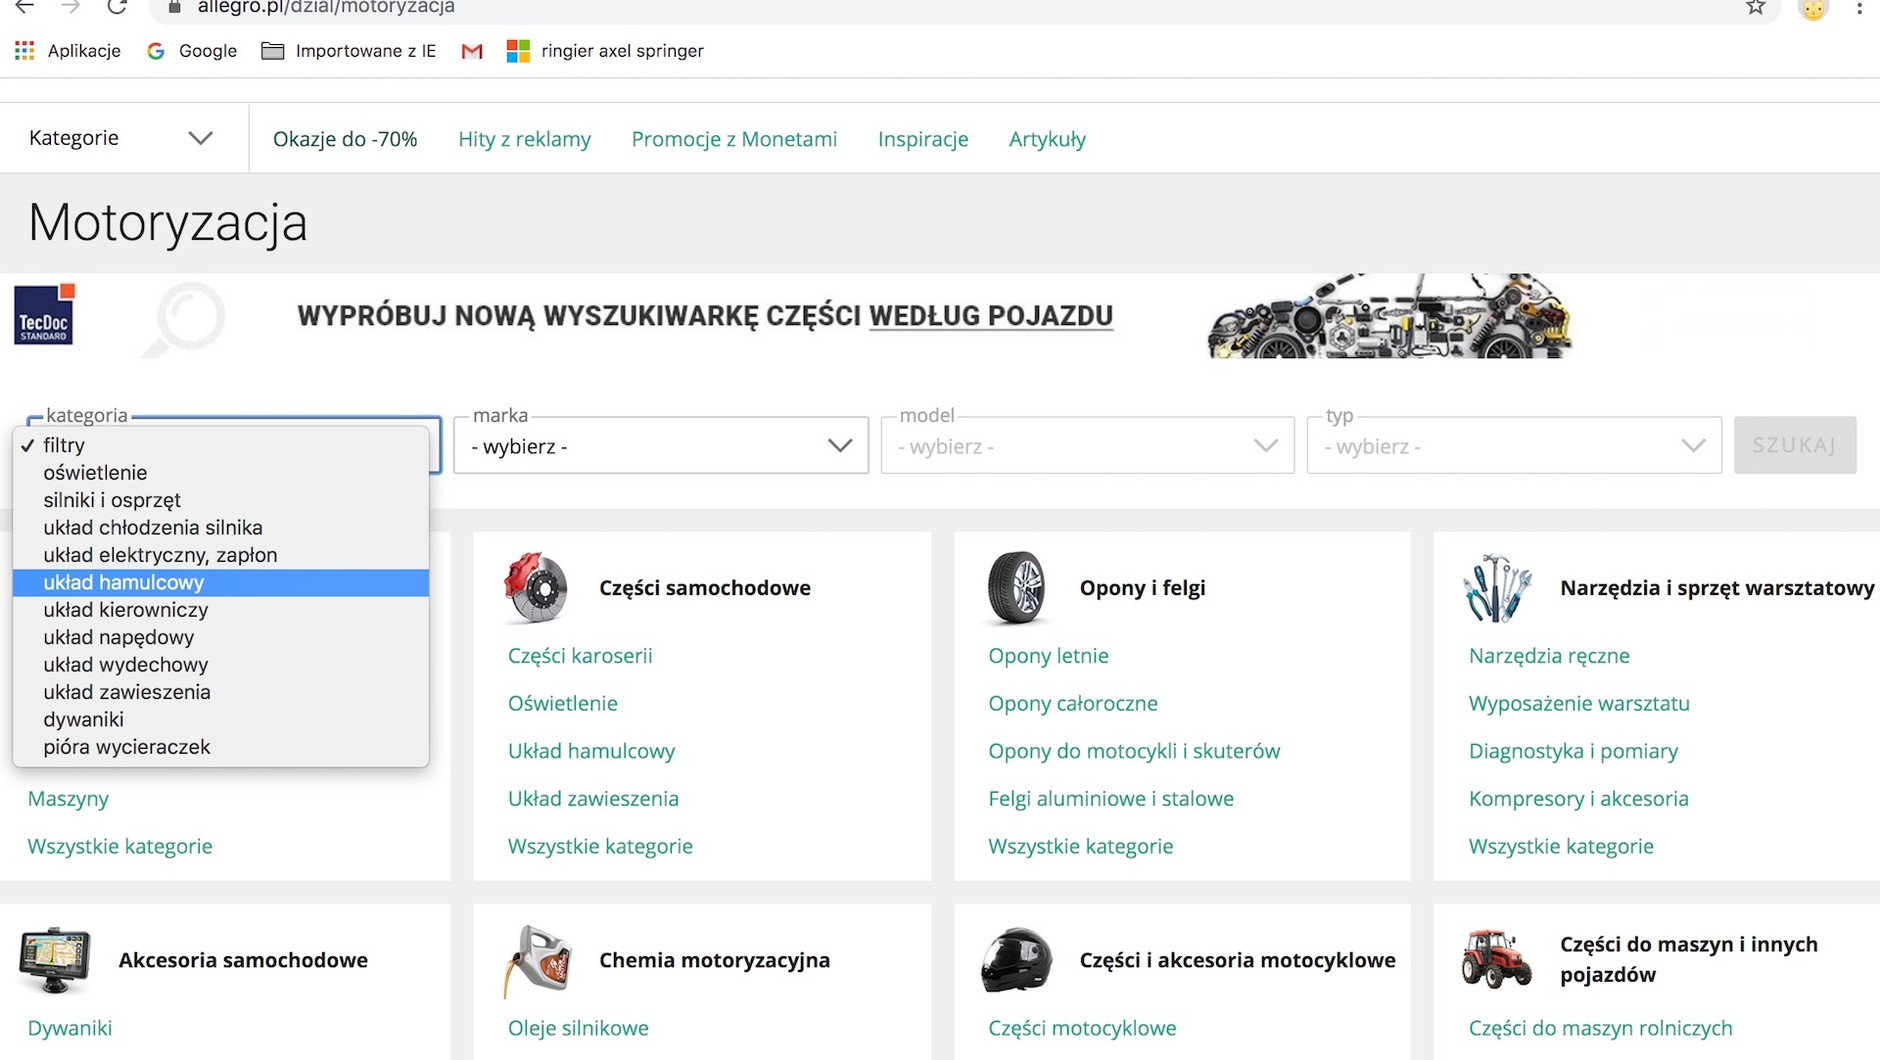Select układ hamulcowy highlighted option
This screenshot has height=1060, width=1880.
220,583
